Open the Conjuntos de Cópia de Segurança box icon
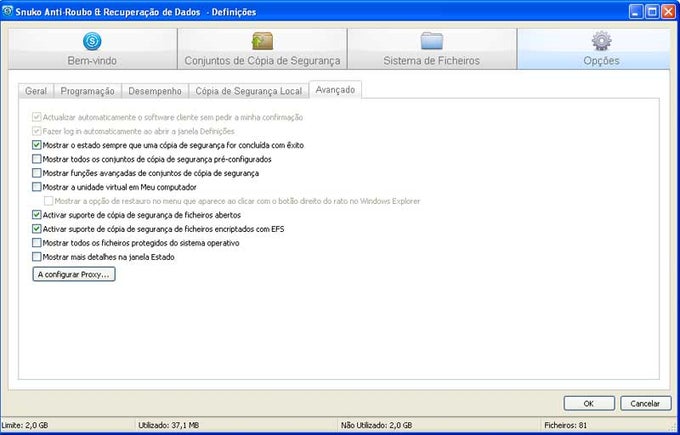Screen dimensions: 680x435 262,41
